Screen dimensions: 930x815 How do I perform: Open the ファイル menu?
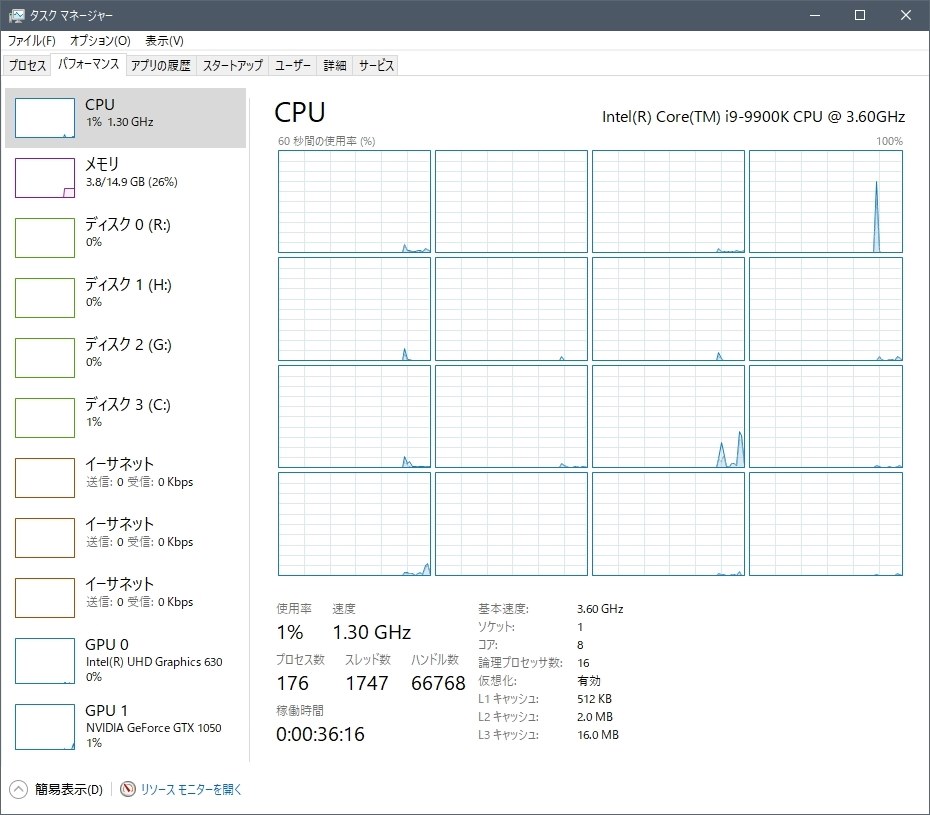coord(27,41)
